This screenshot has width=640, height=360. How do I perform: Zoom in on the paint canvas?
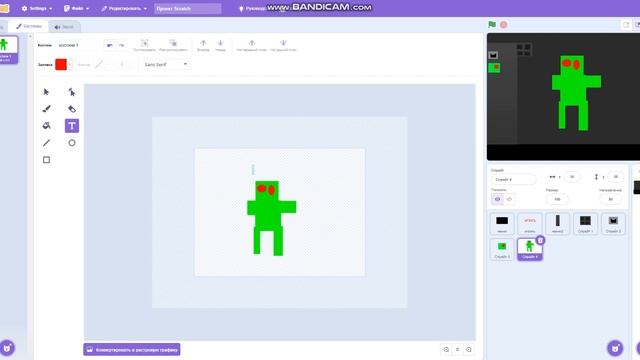tap(469, 349)
